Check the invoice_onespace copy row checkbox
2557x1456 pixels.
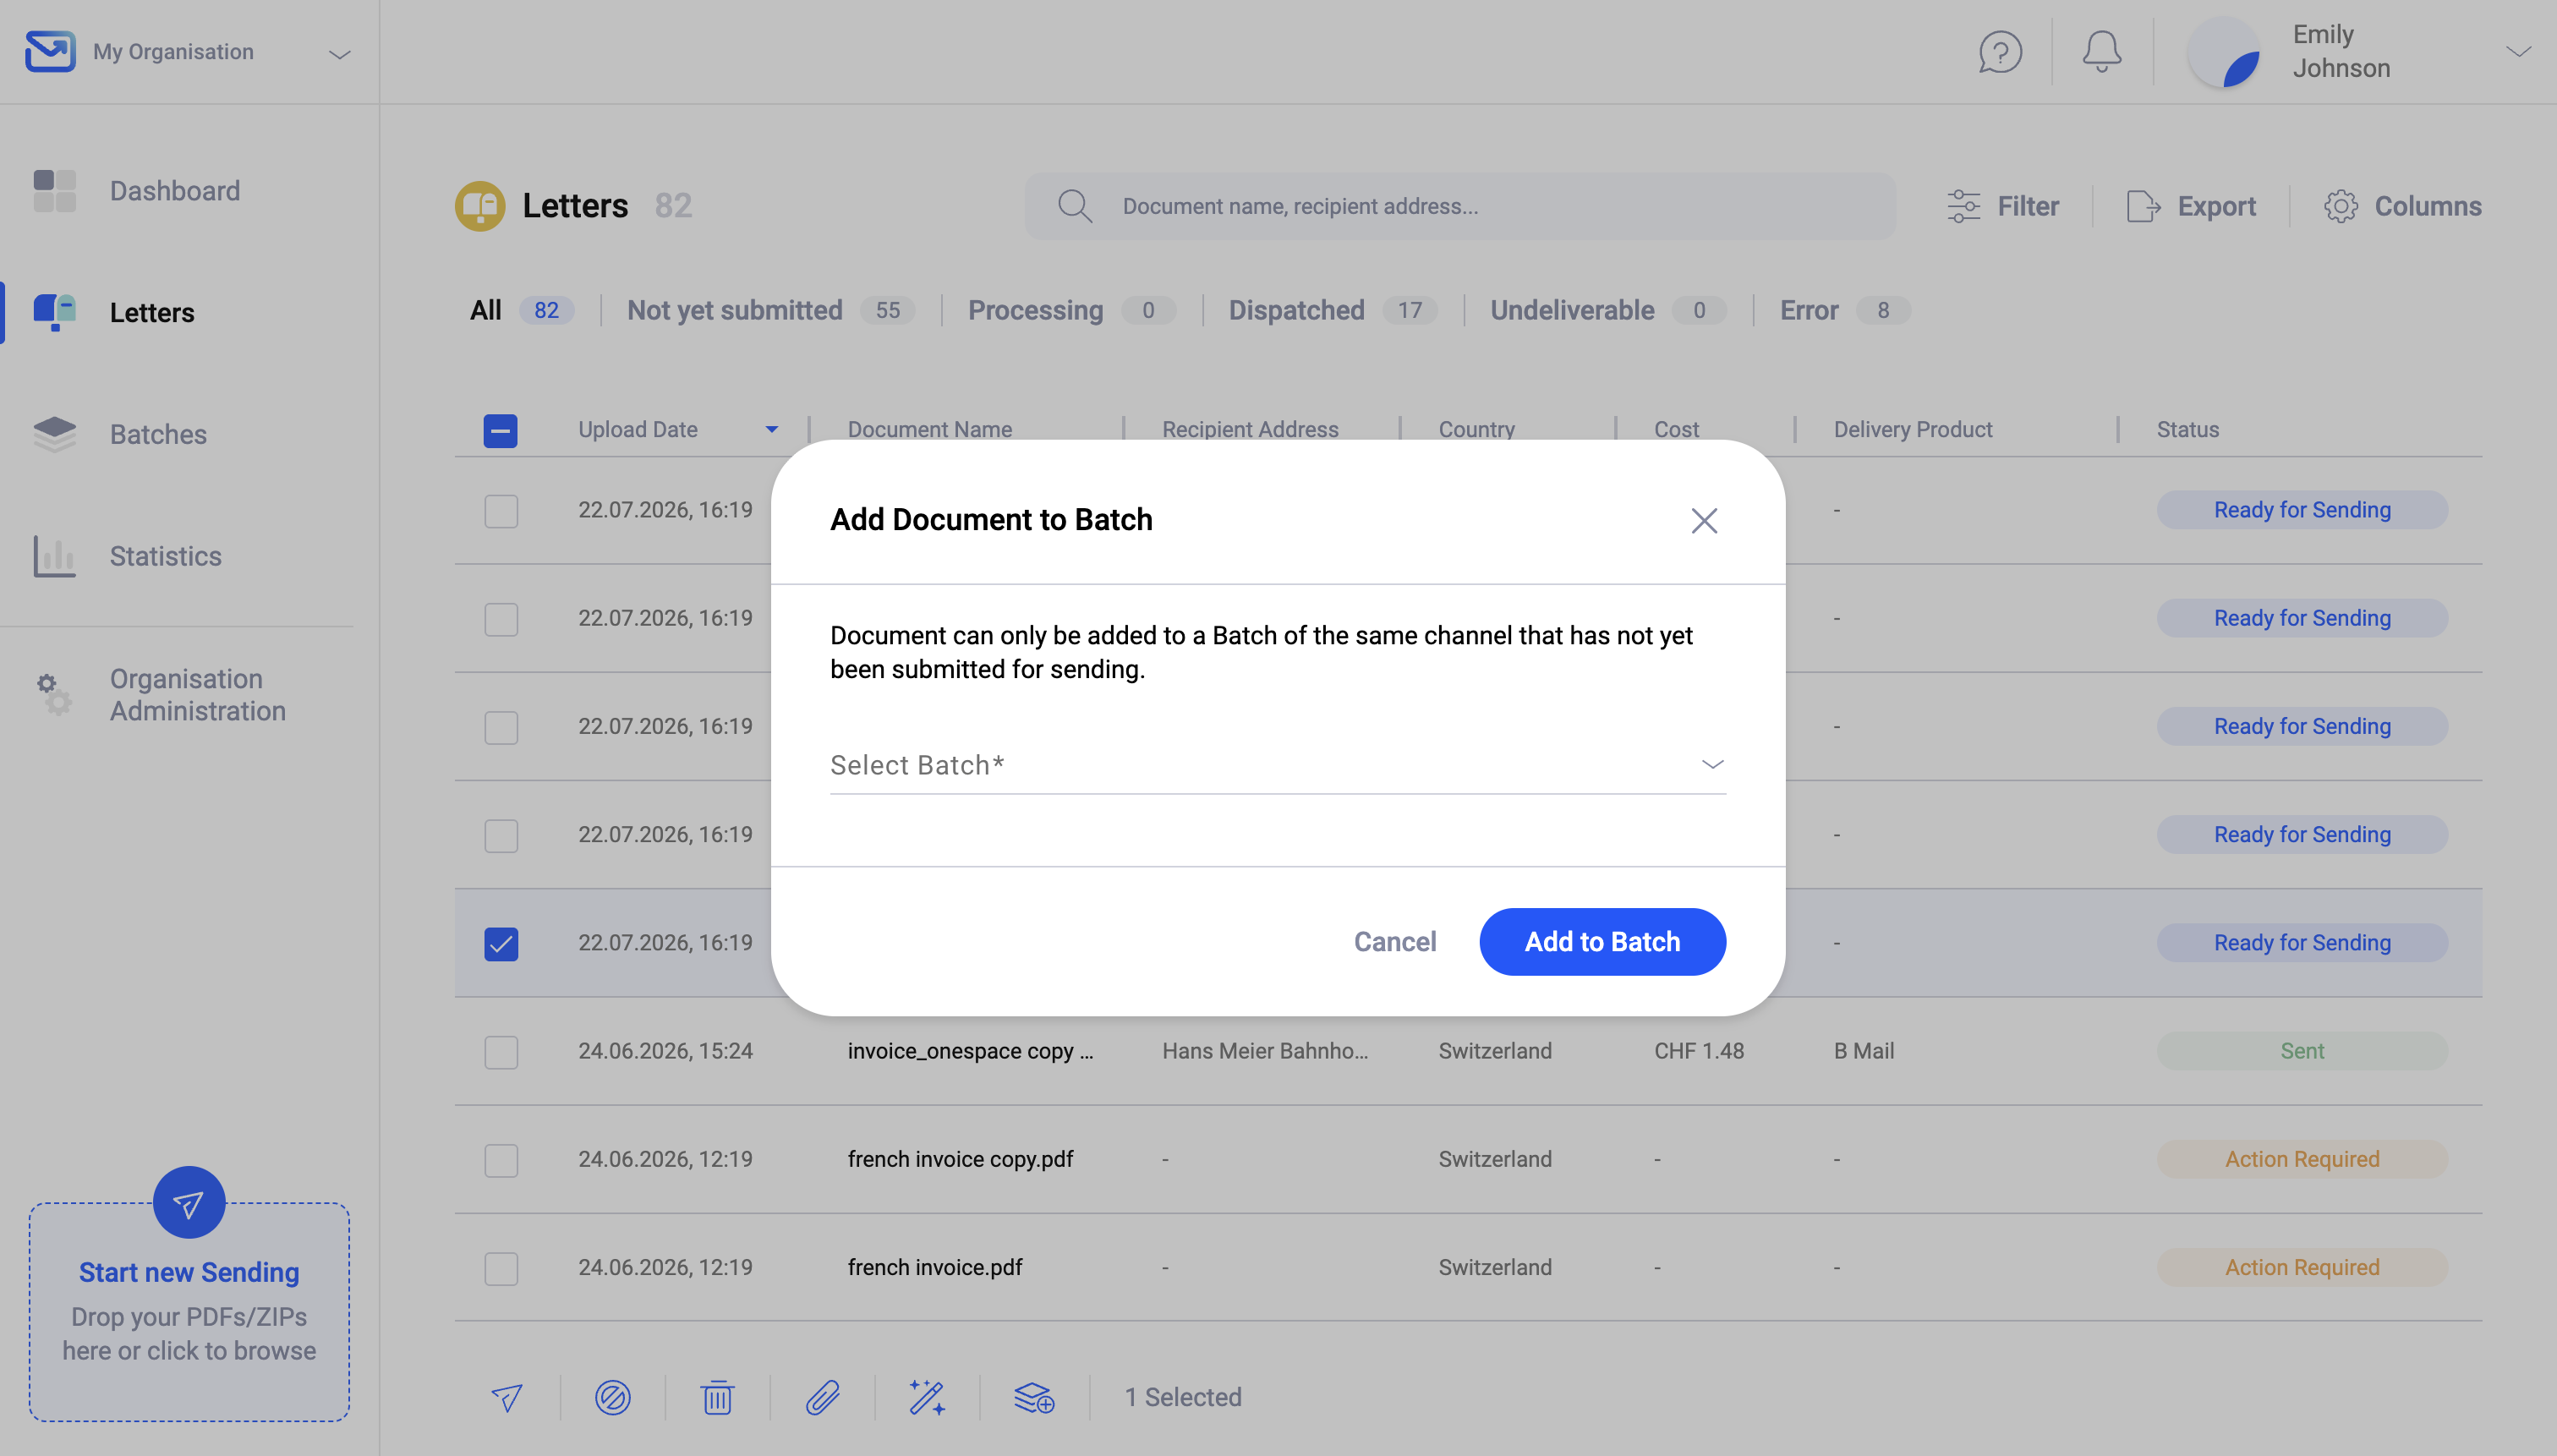click(501, 1052)
